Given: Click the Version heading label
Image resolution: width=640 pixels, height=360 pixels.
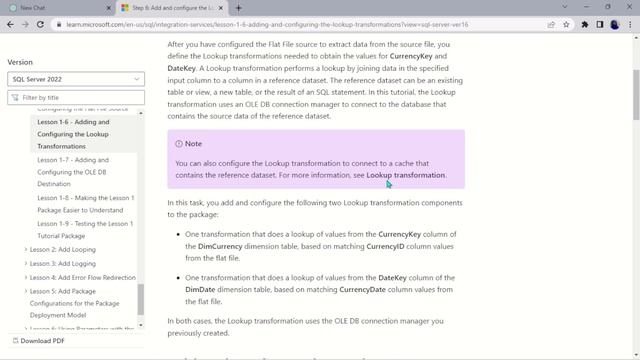Looking at the screenshot, I should [x=20, y=62].
